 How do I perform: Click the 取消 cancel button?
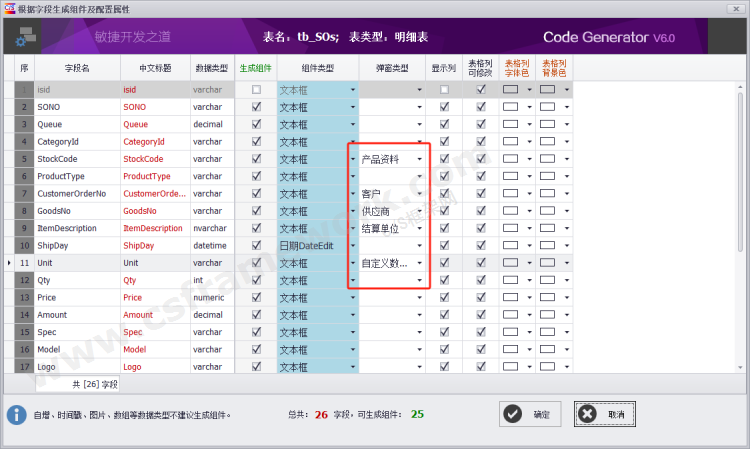point(605,414)
